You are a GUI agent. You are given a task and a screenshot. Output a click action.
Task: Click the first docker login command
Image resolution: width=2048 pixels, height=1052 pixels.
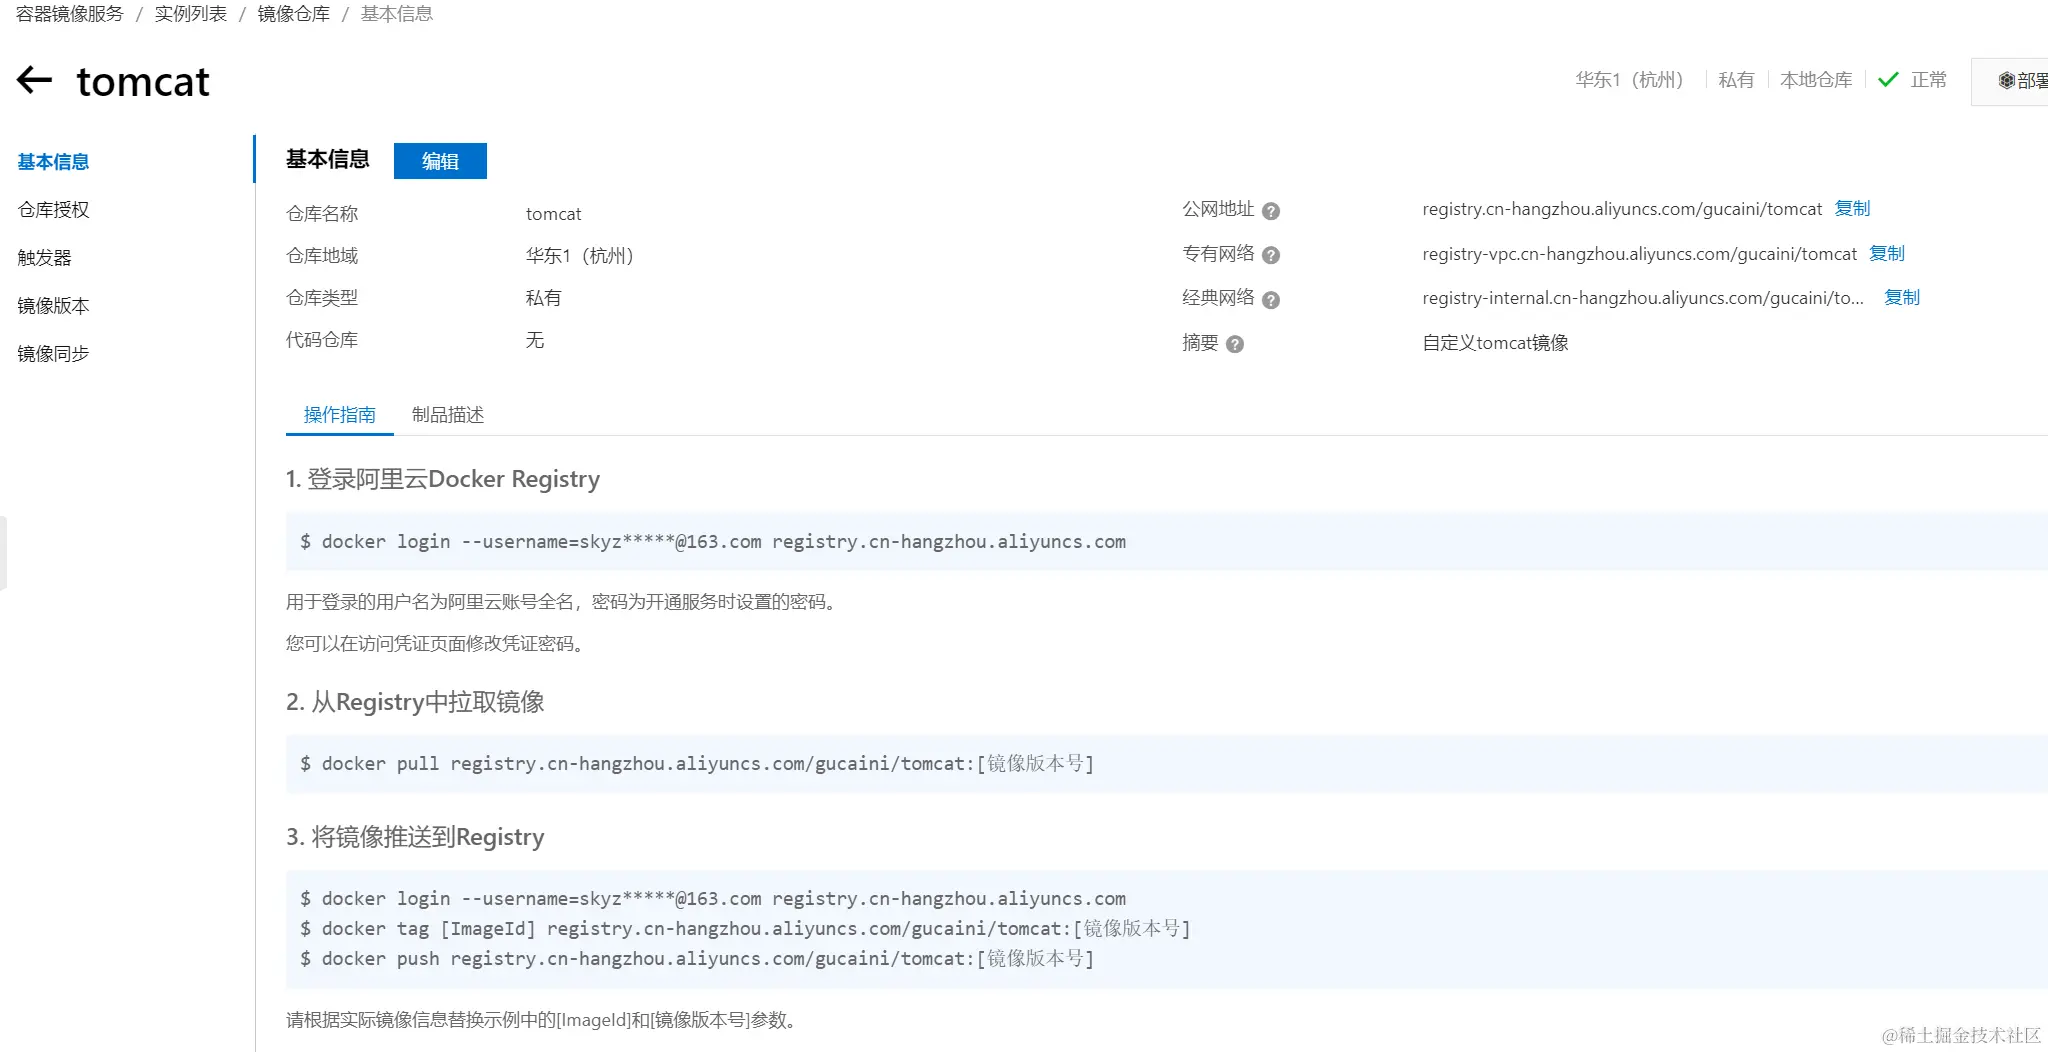coord(713,542)
